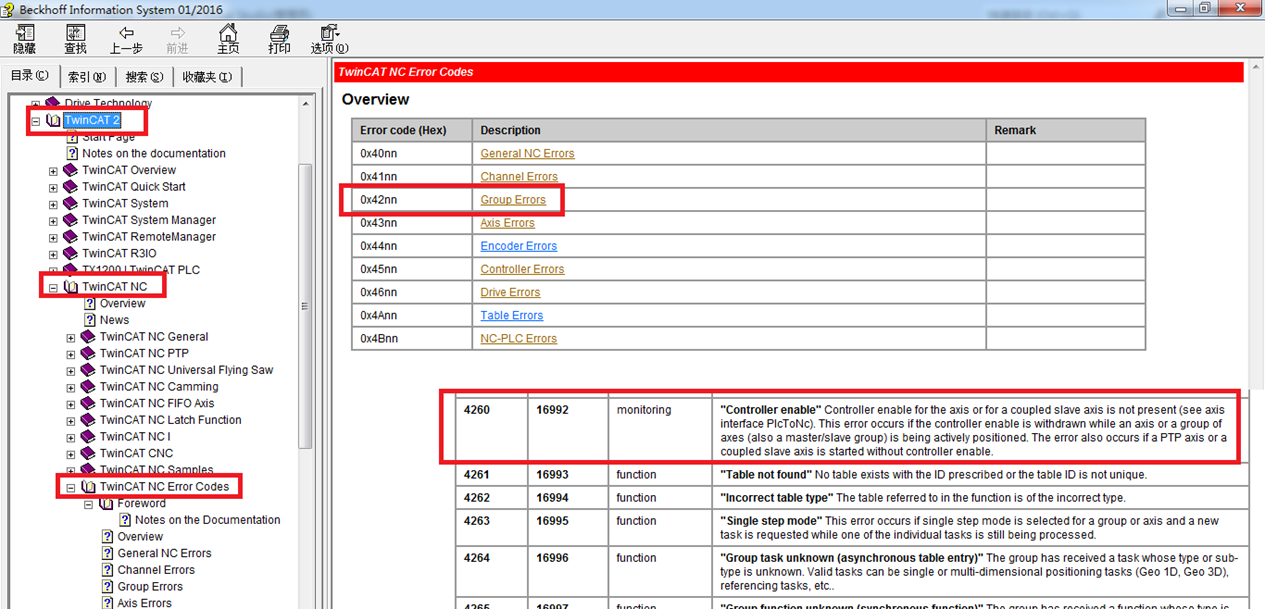
Task: Switch to the 索引 (Index) tab
Action: point(87,77)
